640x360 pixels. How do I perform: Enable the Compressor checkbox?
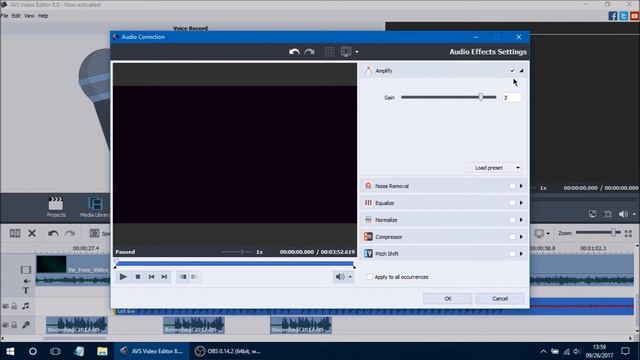512,237
